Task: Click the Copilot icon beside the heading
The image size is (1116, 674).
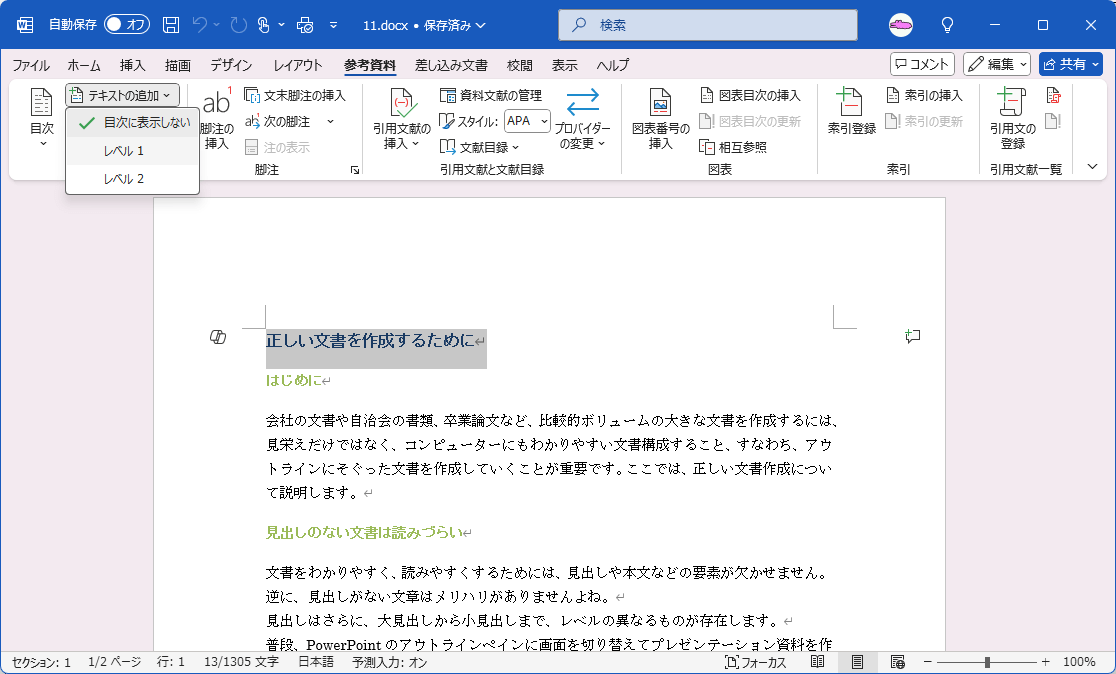Action: (x=218, y=337)
